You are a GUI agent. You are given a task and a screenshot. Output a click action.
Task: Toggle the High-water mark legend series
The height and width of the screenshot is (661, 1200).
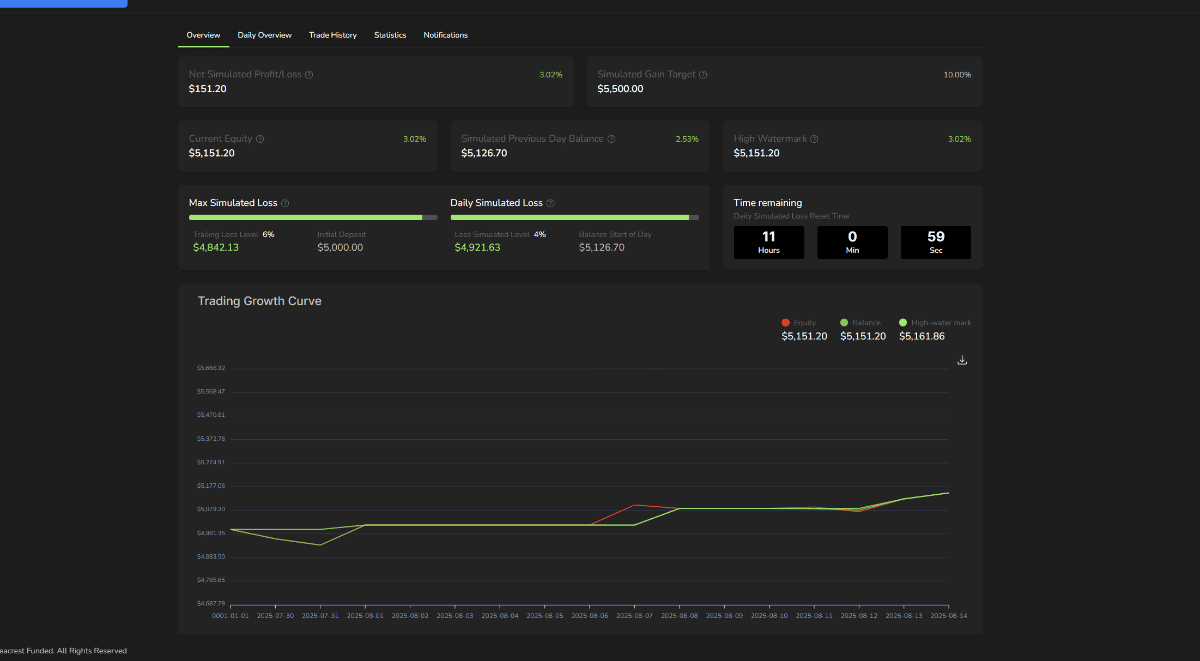tap(935, 323)
